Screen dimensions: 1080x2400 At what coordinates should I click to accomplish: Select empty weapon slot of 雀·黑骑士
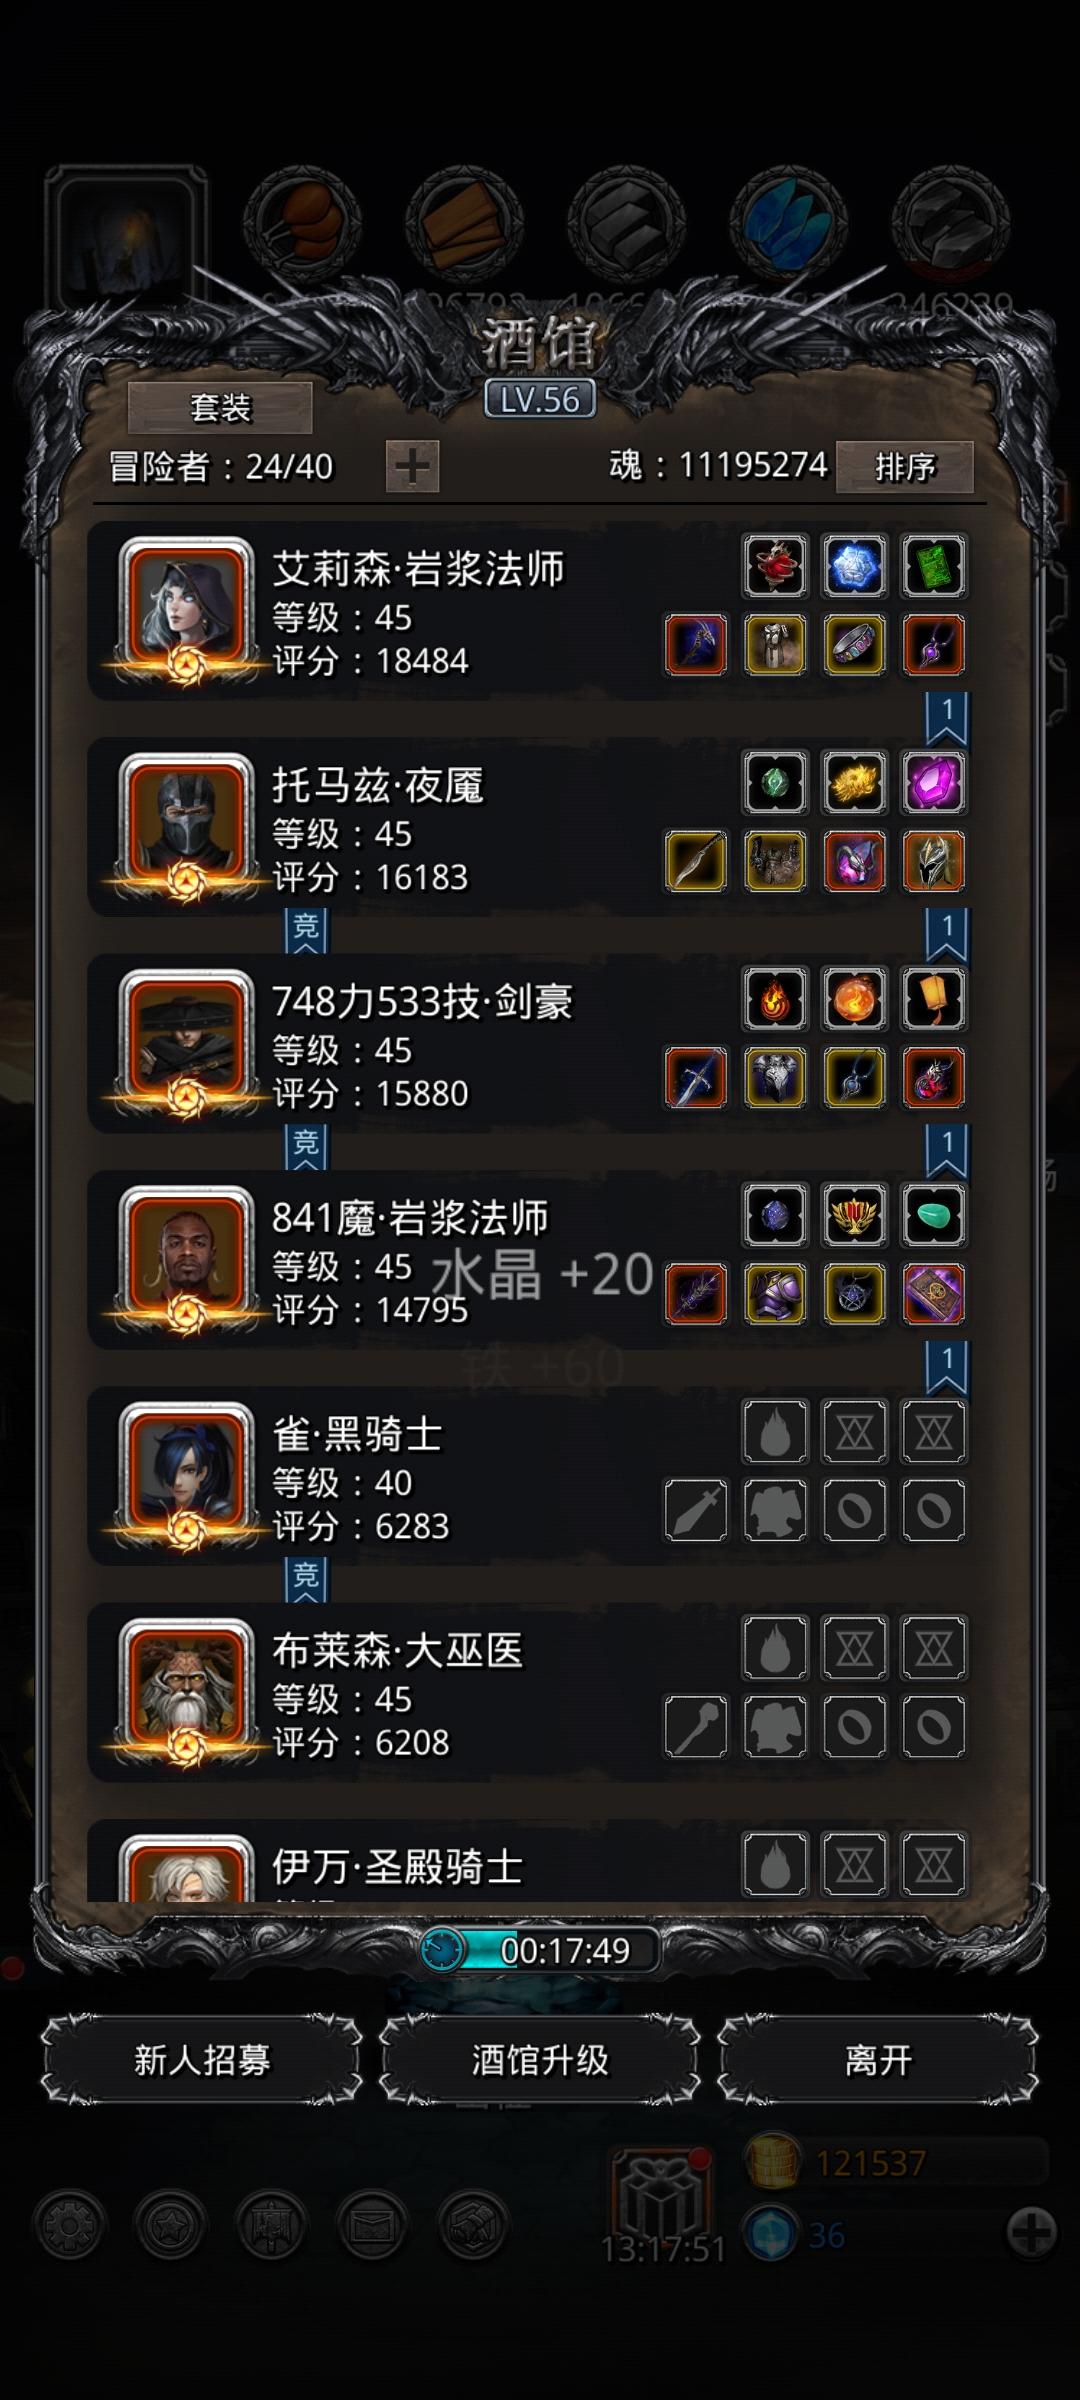[696, 1510]
